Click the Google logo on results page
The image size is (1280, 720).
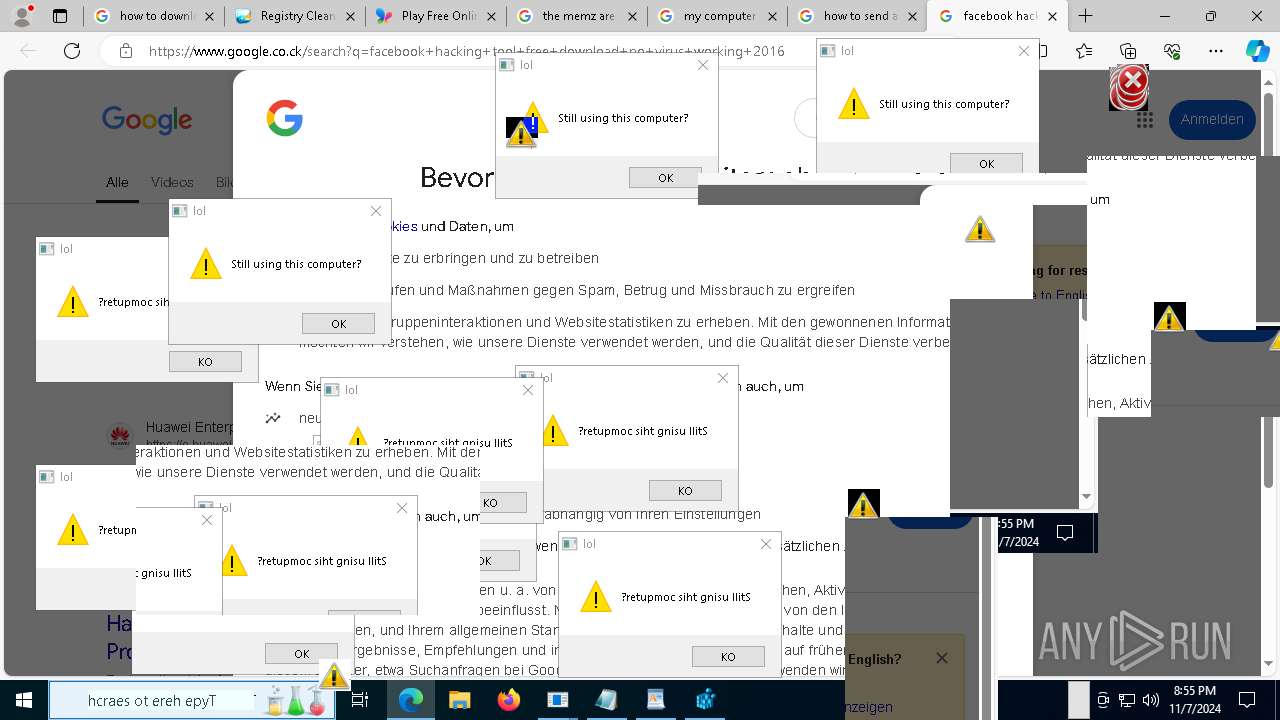pos(147,119)
